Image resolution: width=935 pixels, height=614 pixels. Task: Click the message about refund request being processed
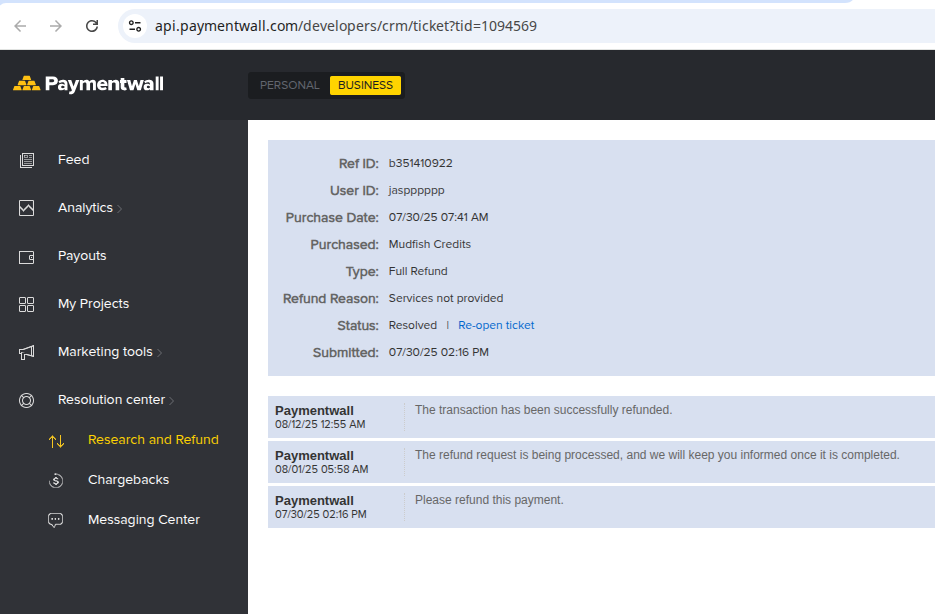tap(657, 455)
